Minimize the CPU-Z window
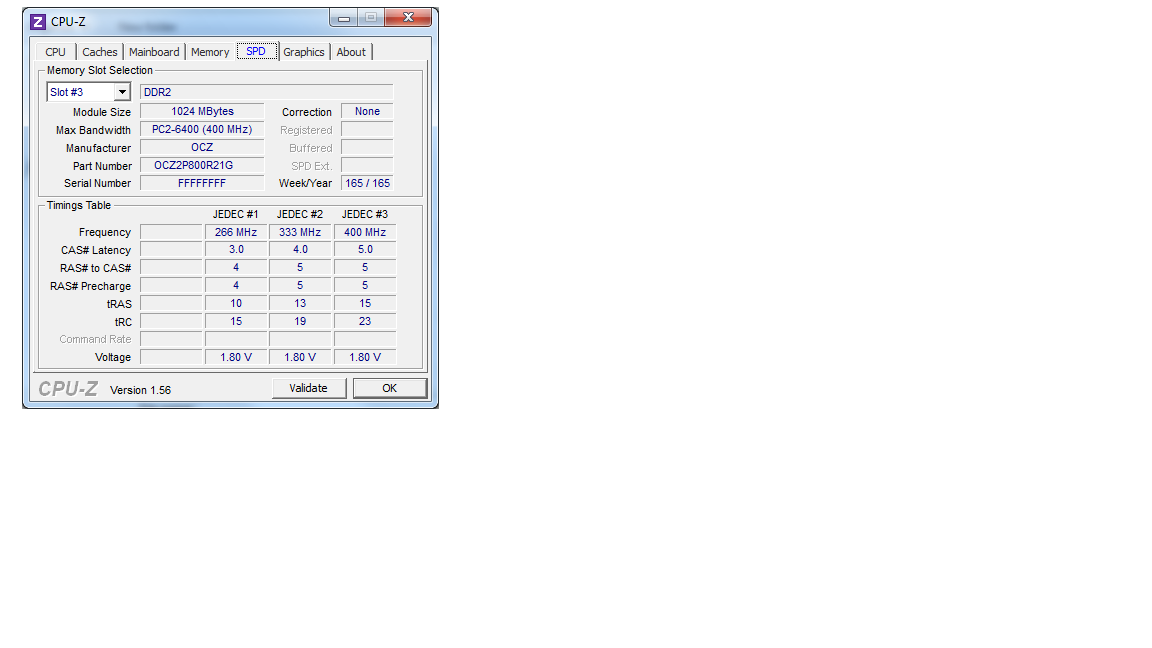 pyautogui.click(x=344, y=18)
